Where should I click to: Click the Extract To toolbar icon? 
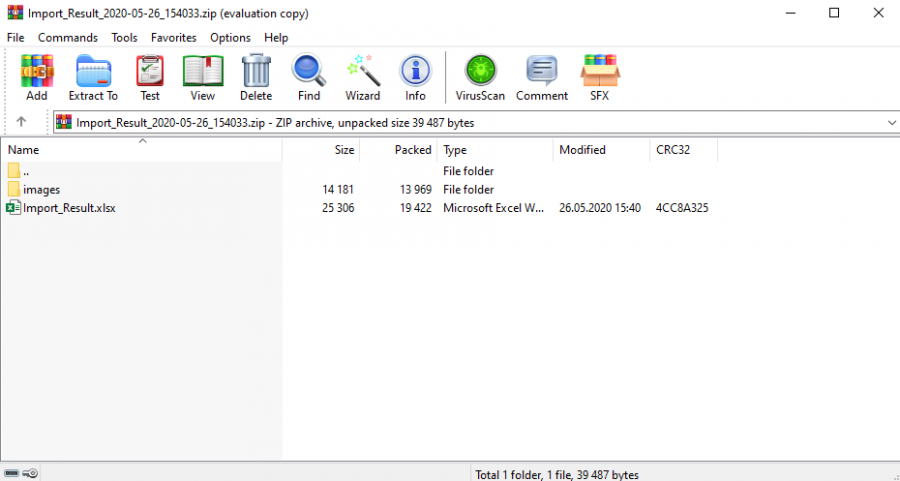(x=93, y=78)
